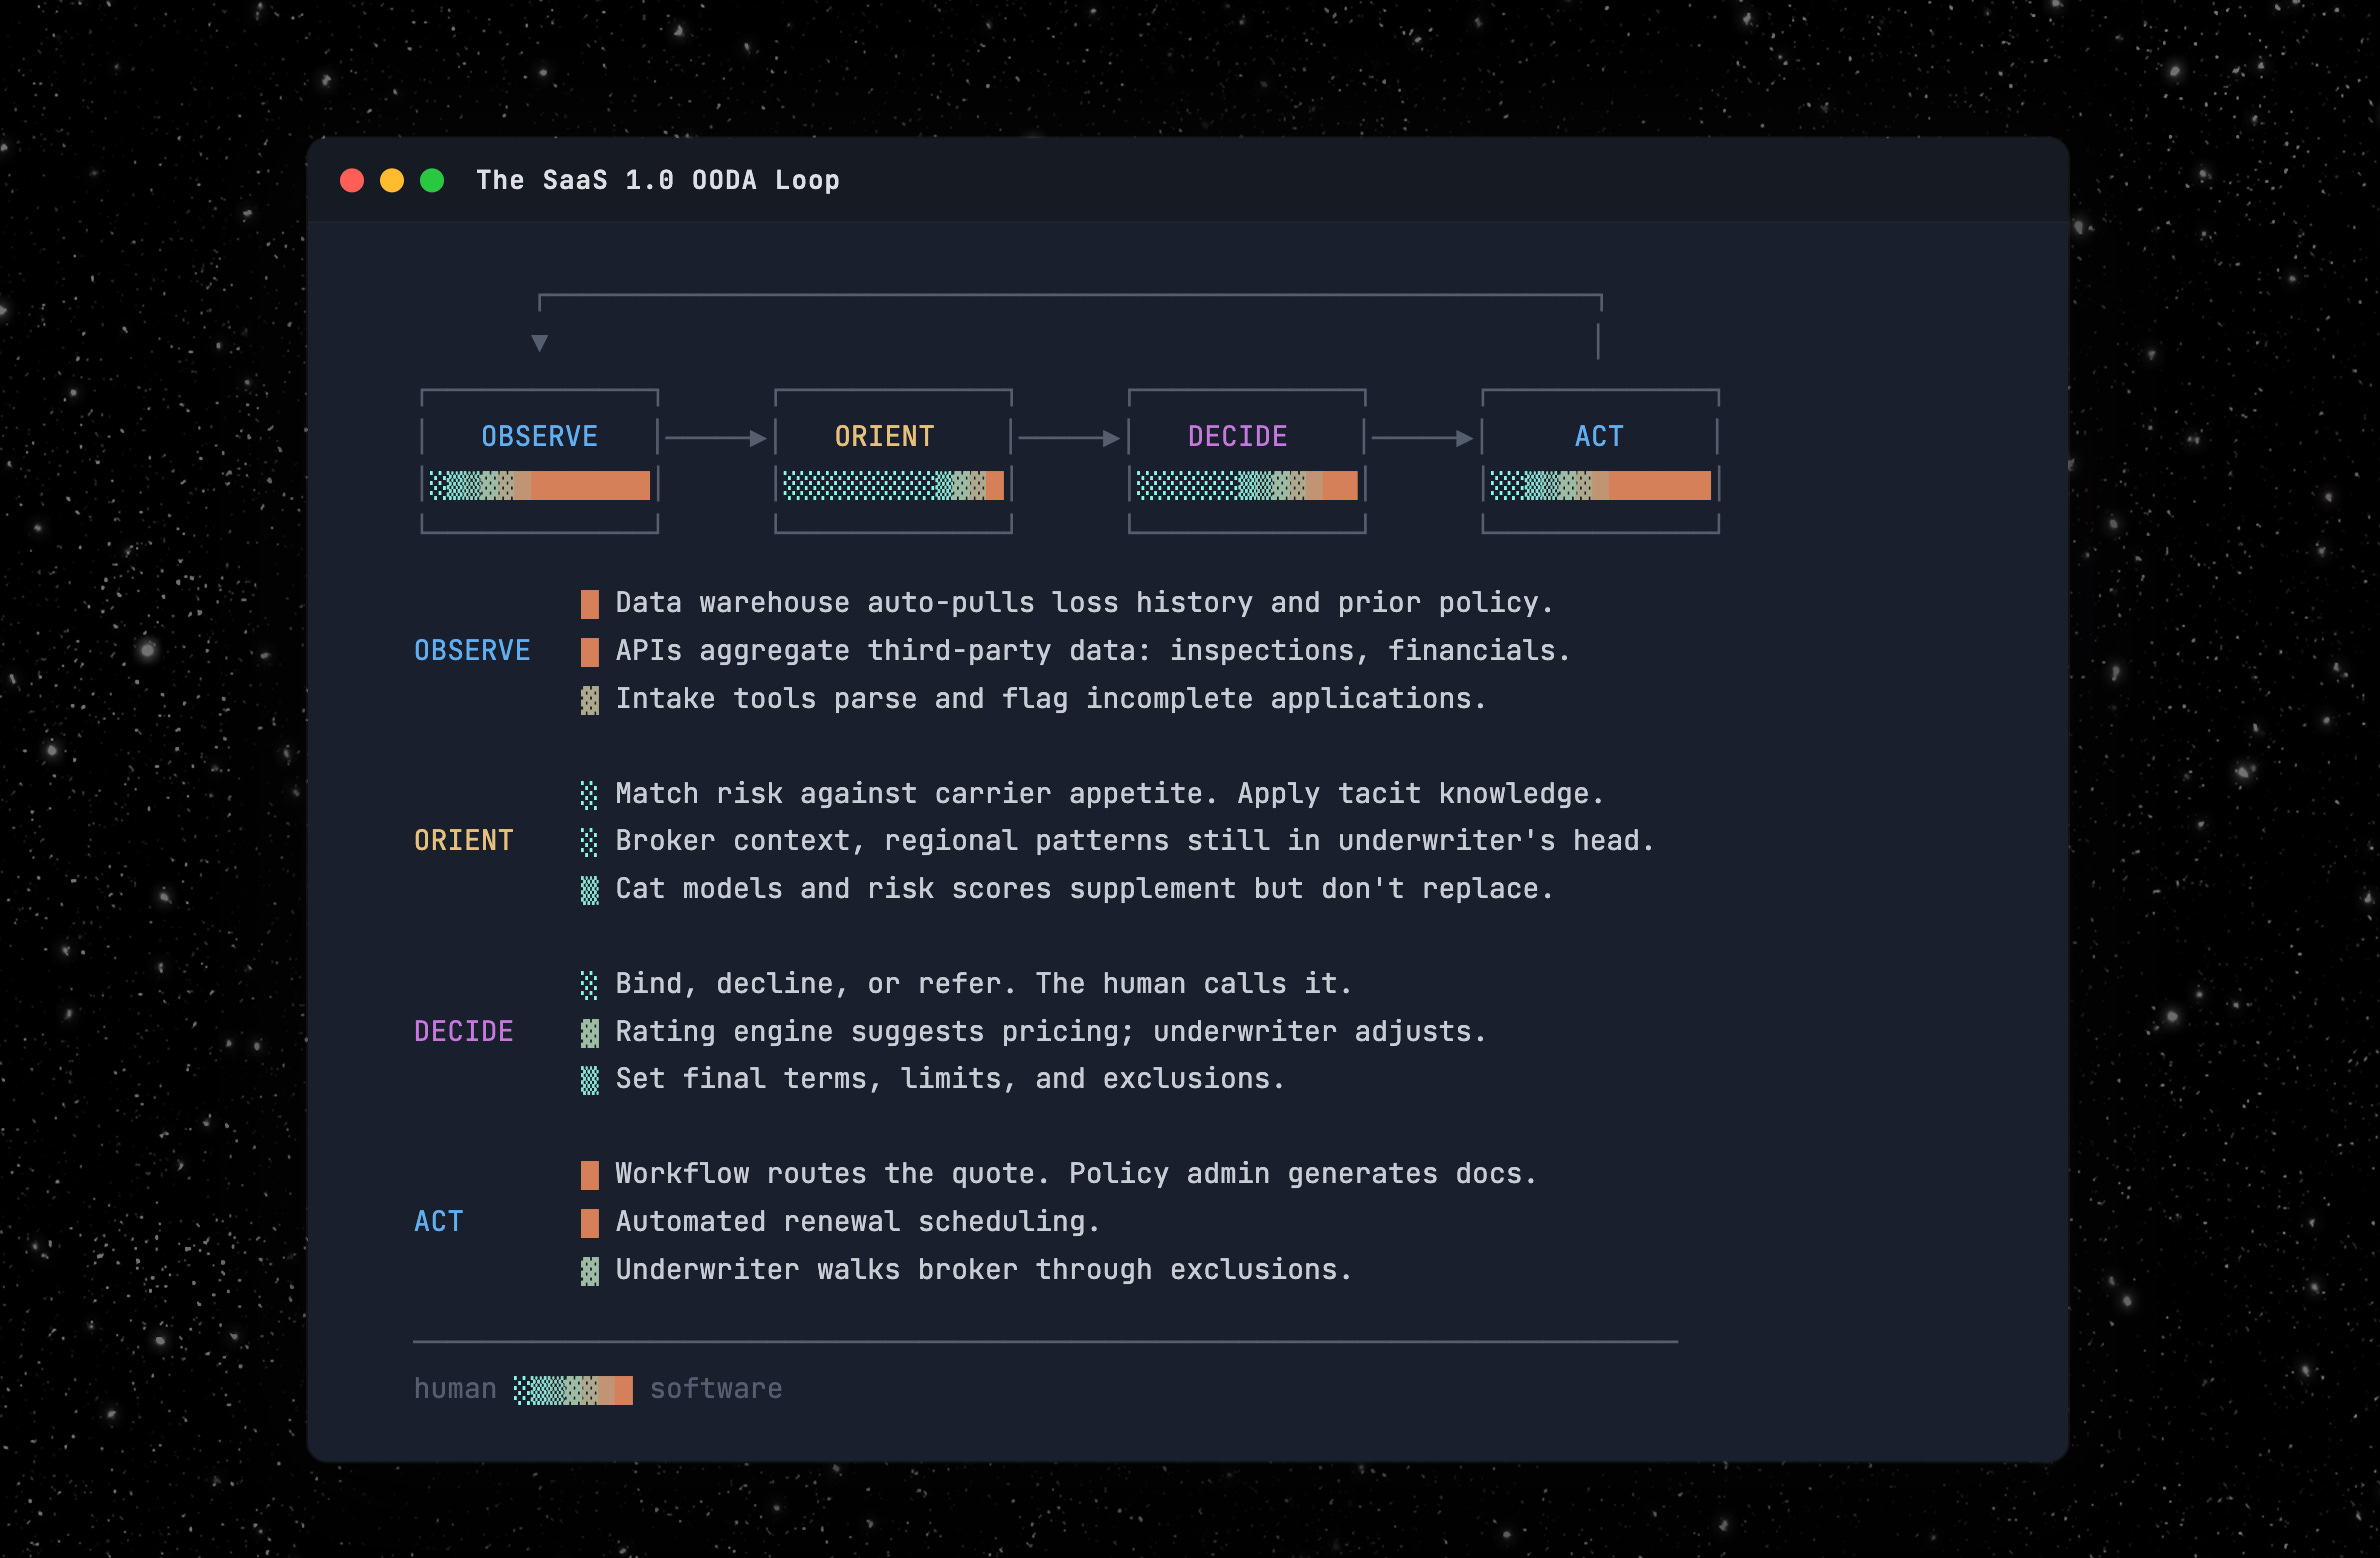This screenshot has height=1558, width=2380.
Task: Click the marker before 'Rating engine suggests pricing'
Action: click(590, 1033)
